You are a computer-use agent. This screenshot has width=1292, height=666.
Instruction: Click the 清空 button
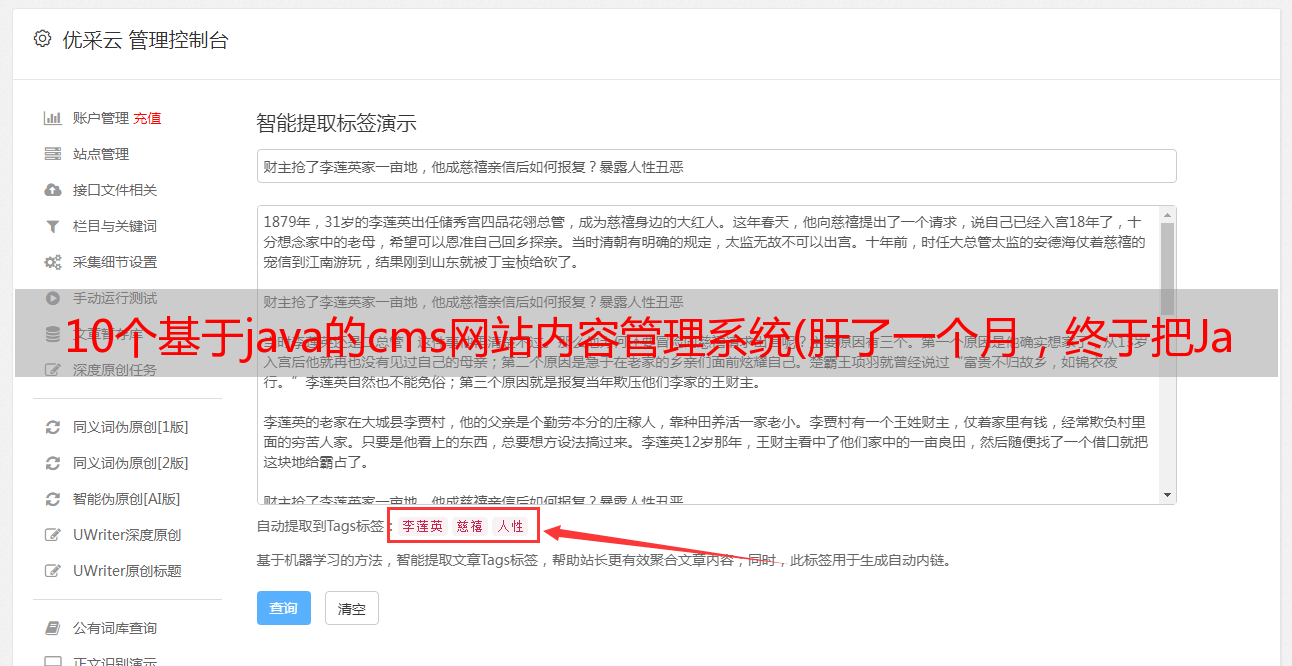[352, 608]
